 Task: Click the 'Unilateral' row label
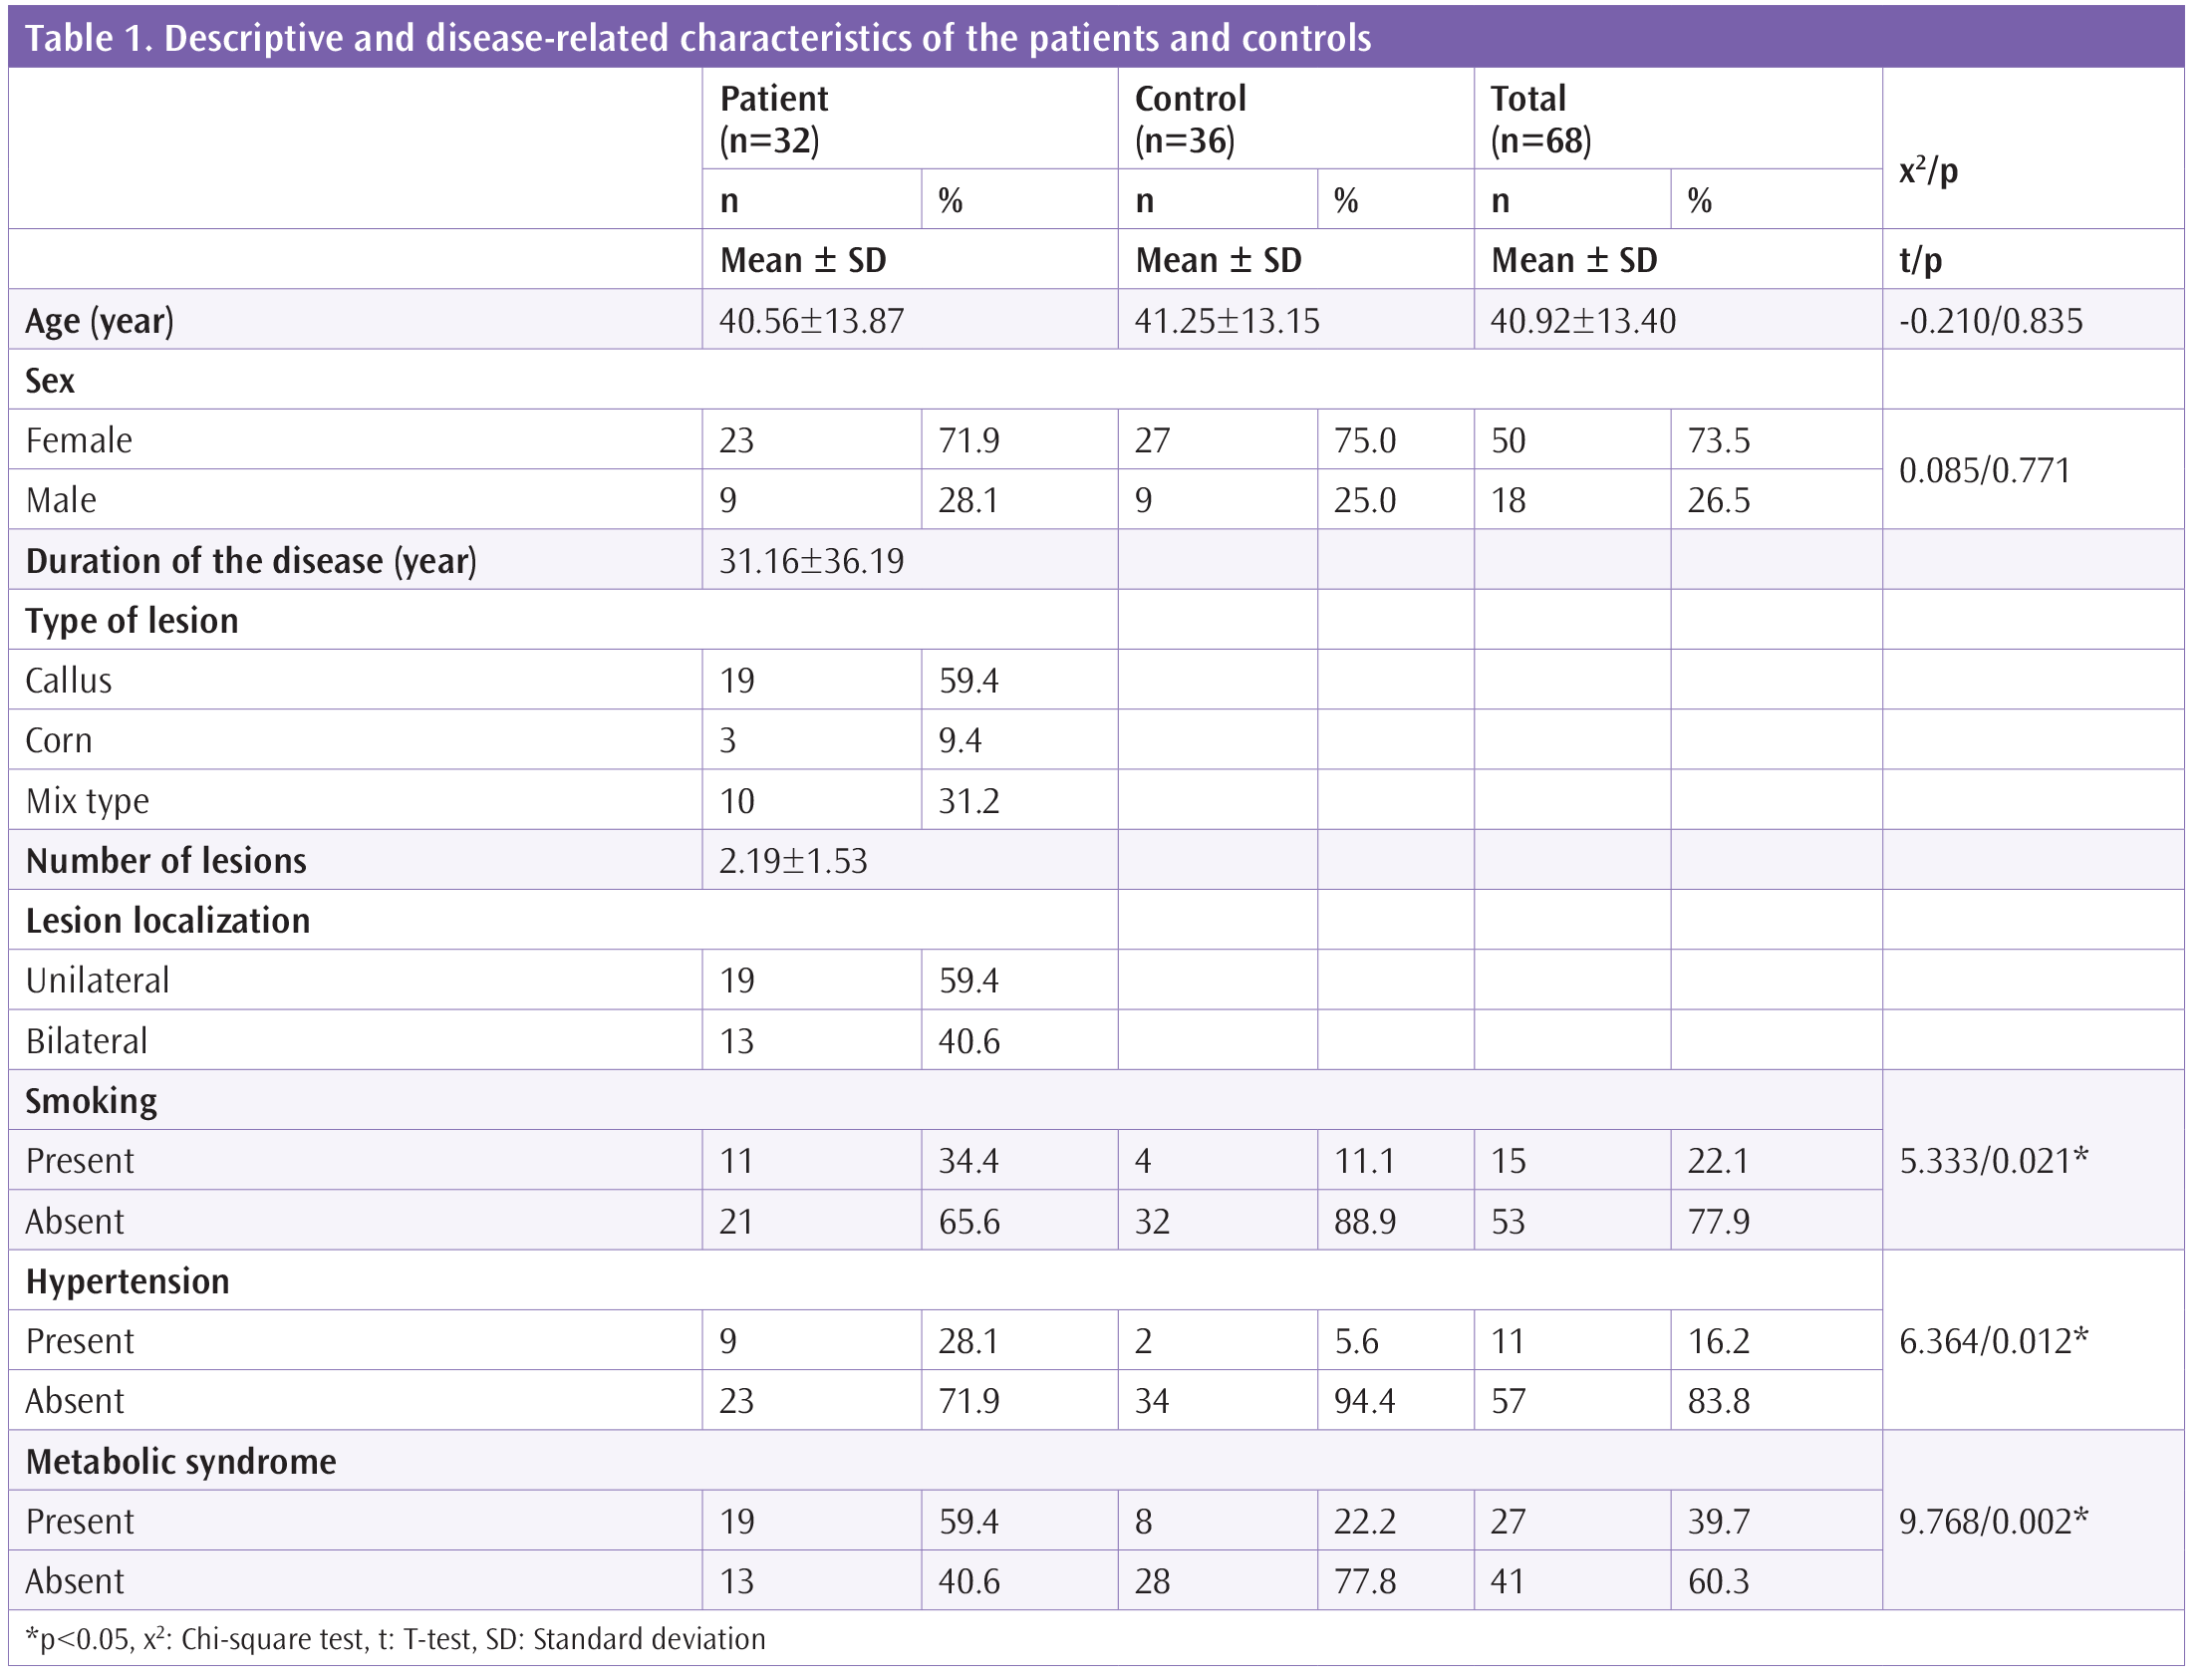[x=97, y=981]
